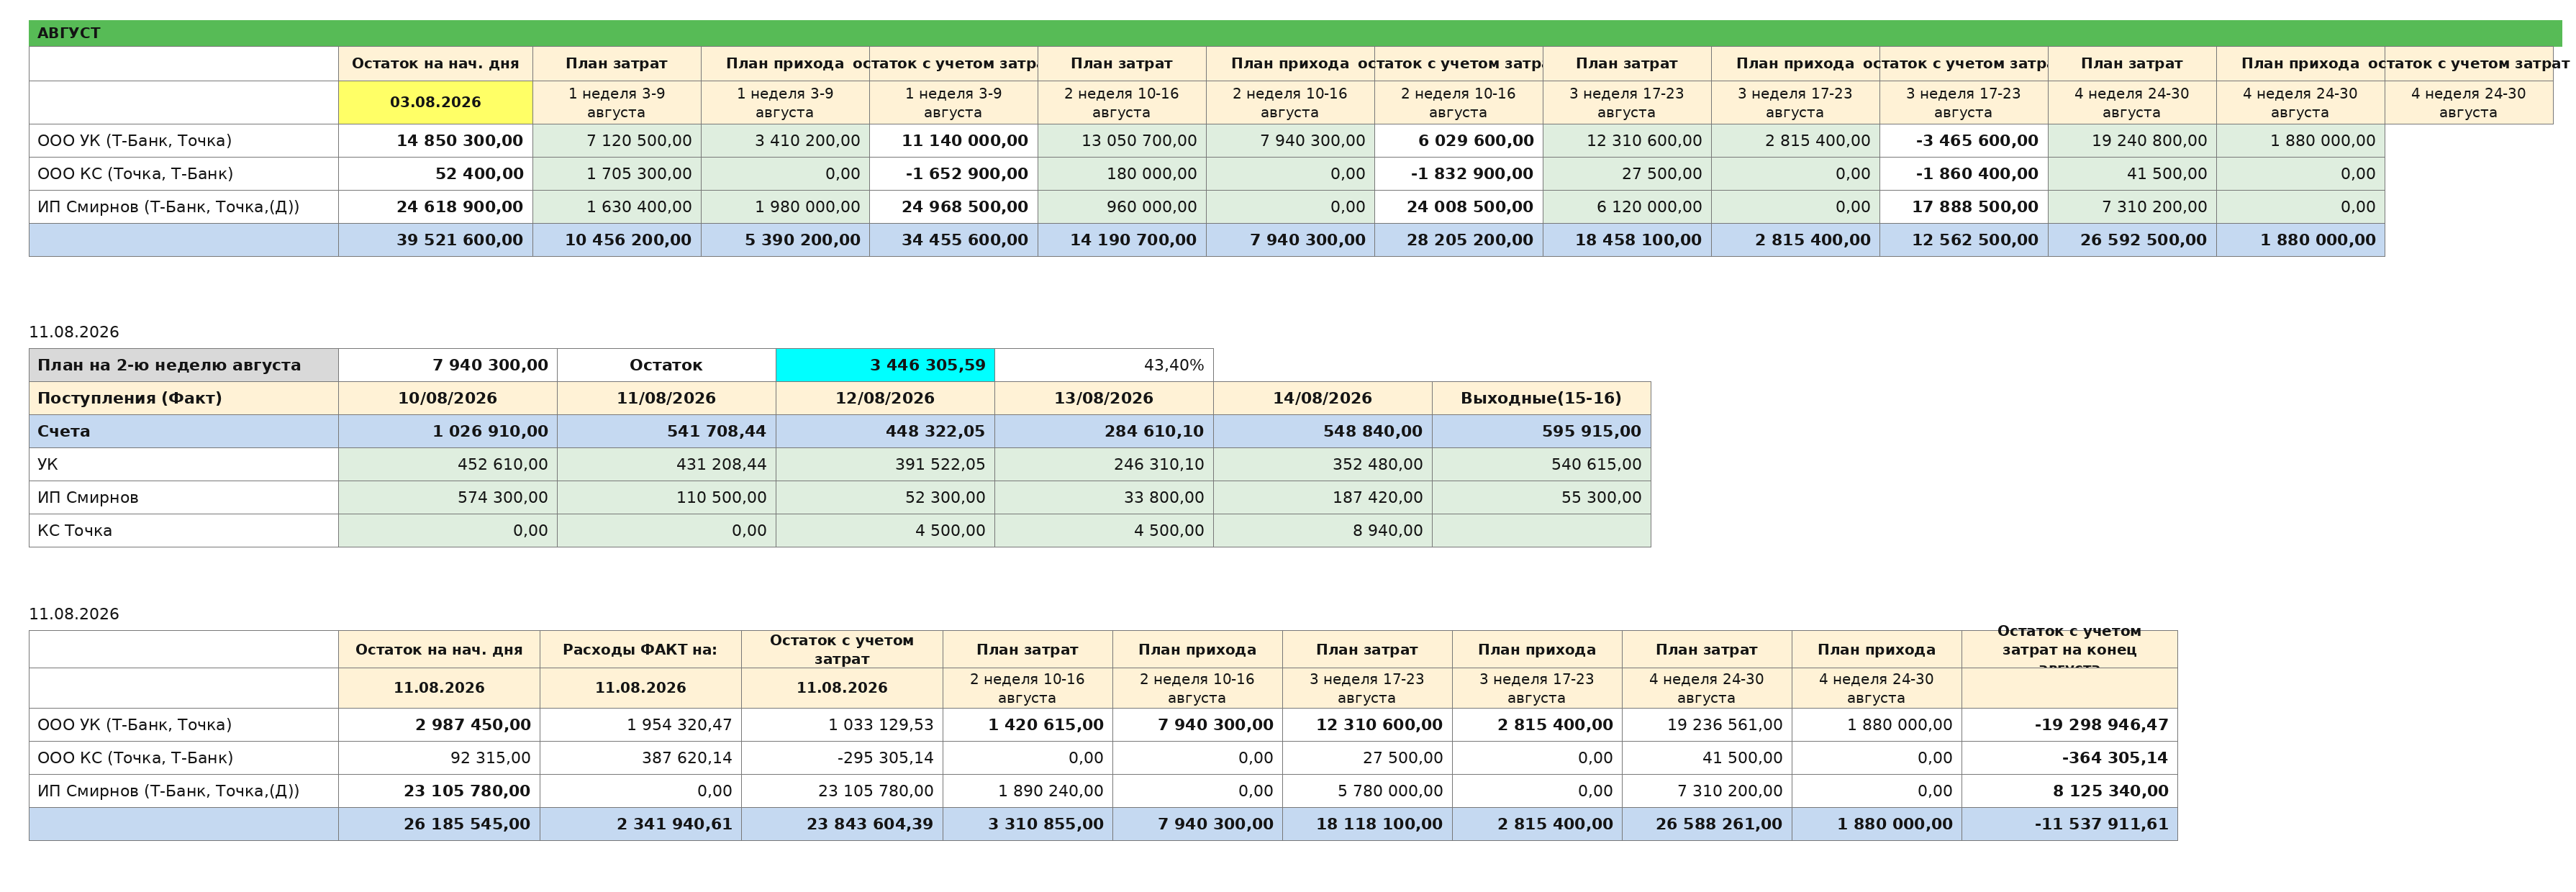Screen dimensions: 2576x892
Task: Click the total 39 521 600,00
Action: click(x=435, y=240)
